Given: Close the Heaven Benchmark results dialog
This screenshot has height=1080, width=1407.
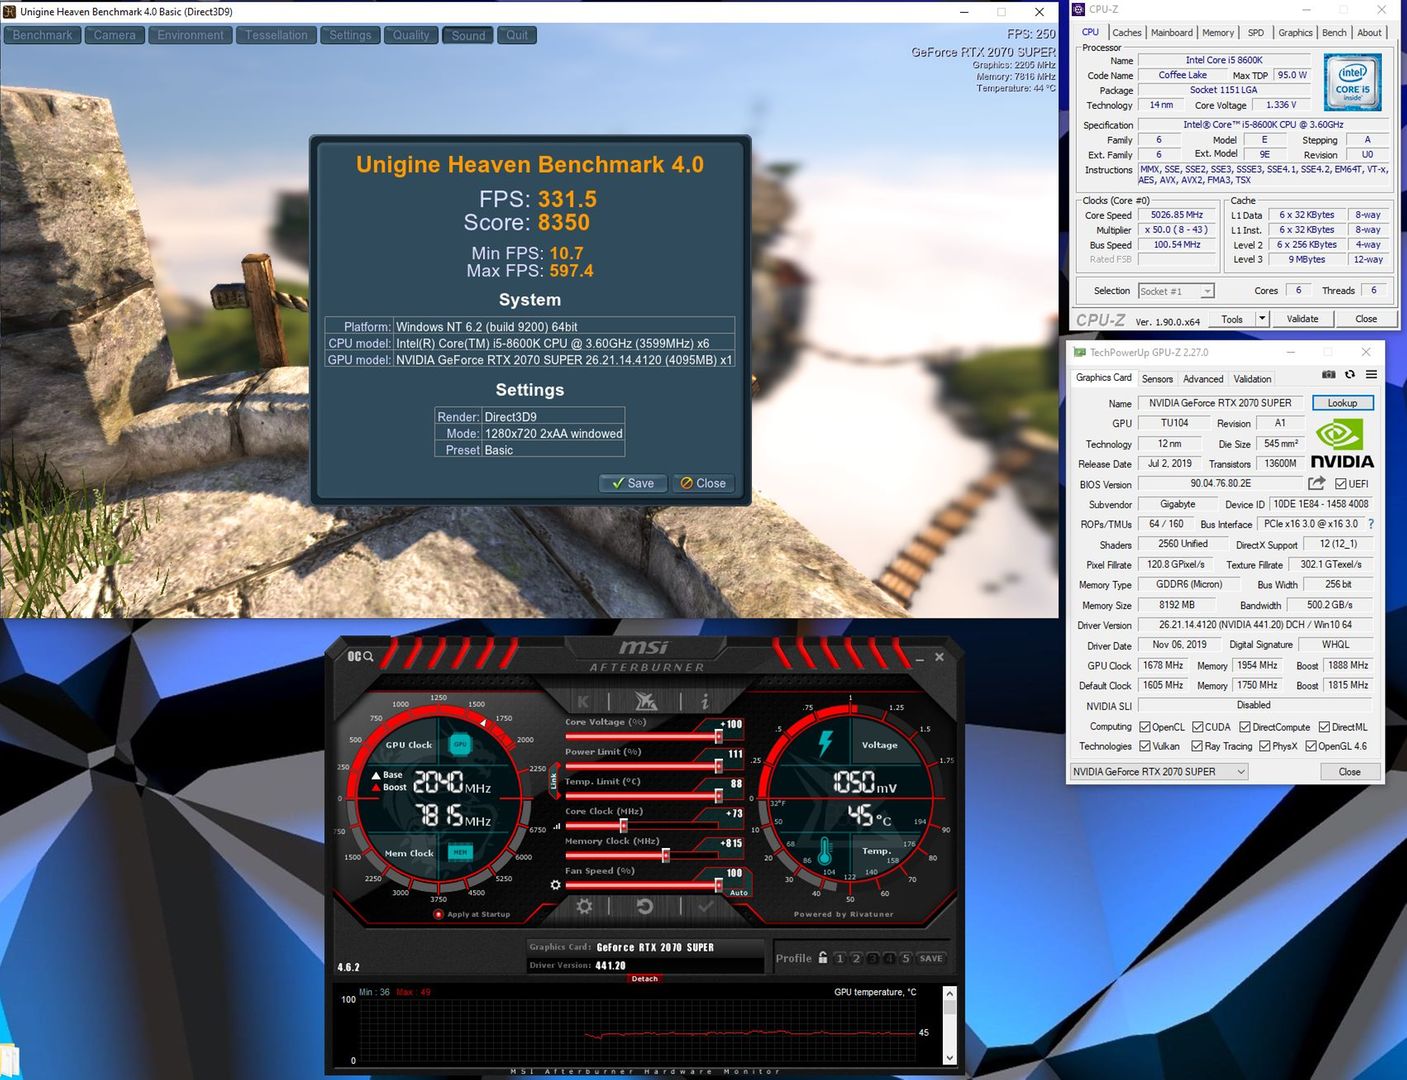Looking at the screenshot, I should (703, 483).
